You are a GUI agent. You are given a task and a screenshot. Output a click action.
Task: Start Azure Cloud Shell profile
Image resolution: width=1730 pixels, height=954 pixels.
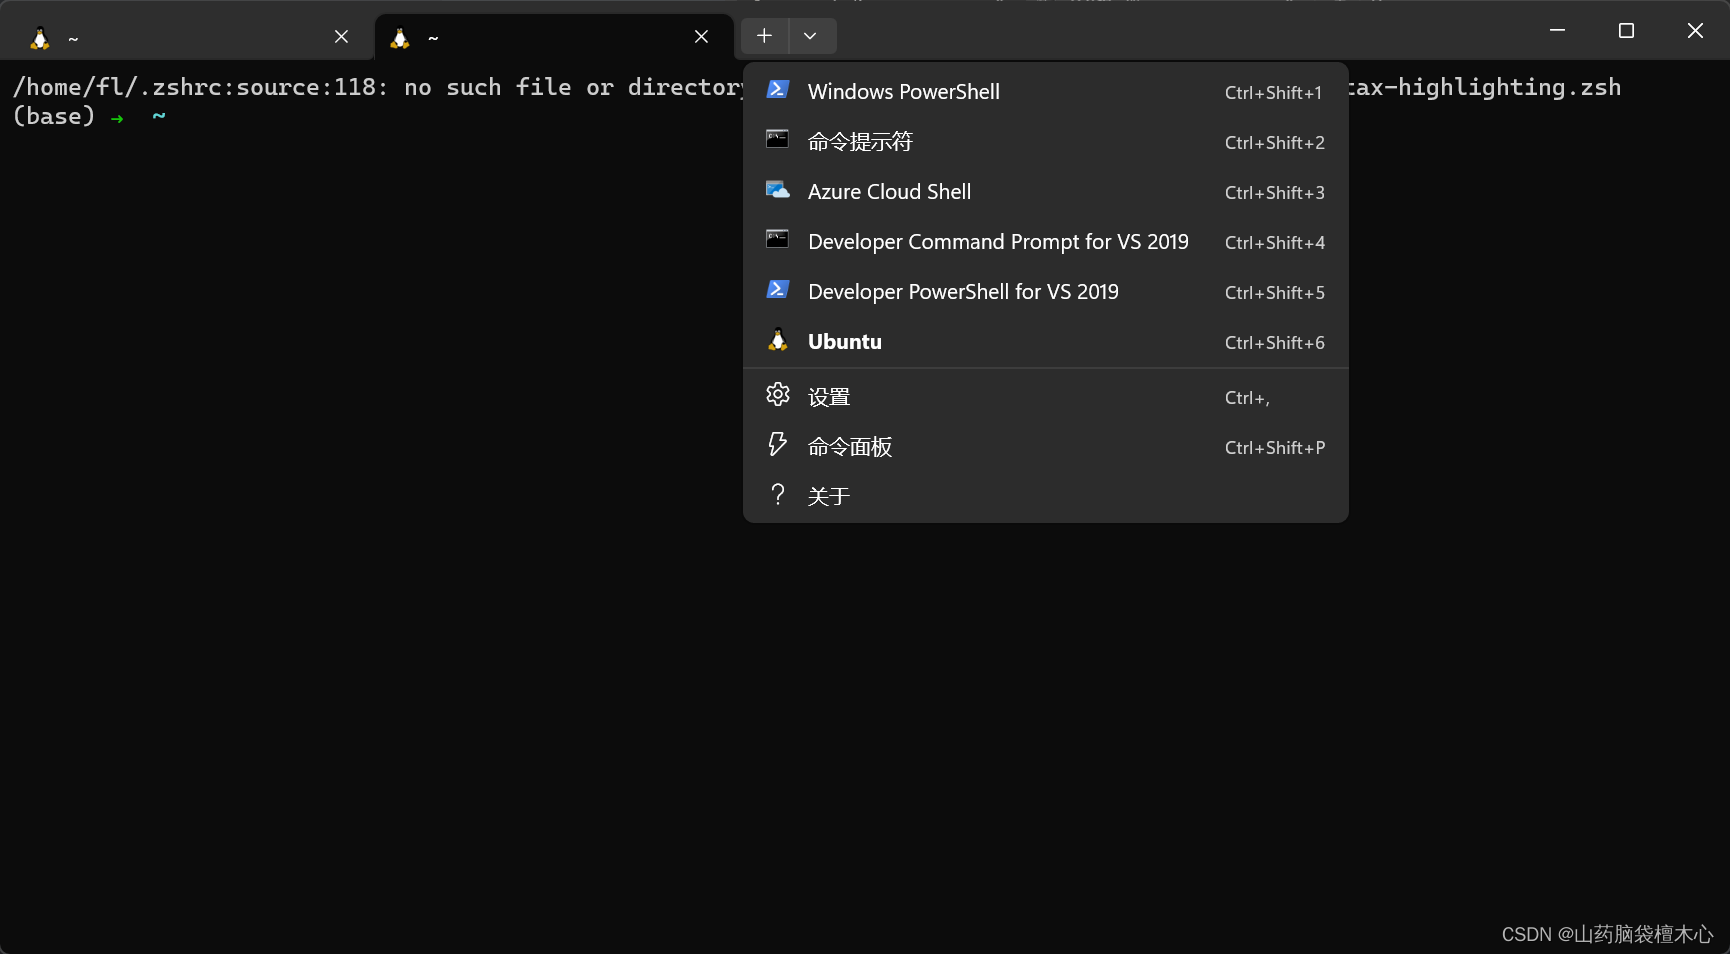1046,192
